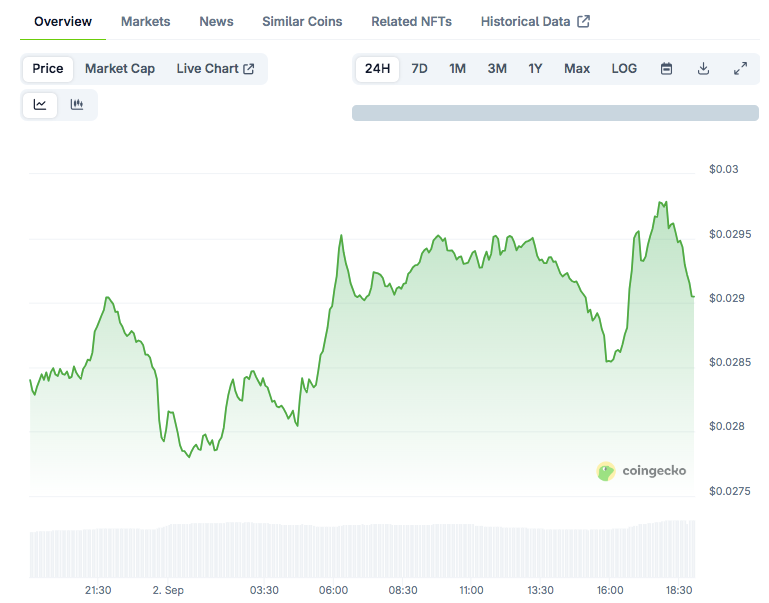Switch chart to Market Cap
Viewport: 769px width, 603px height.
coord(120,69)
